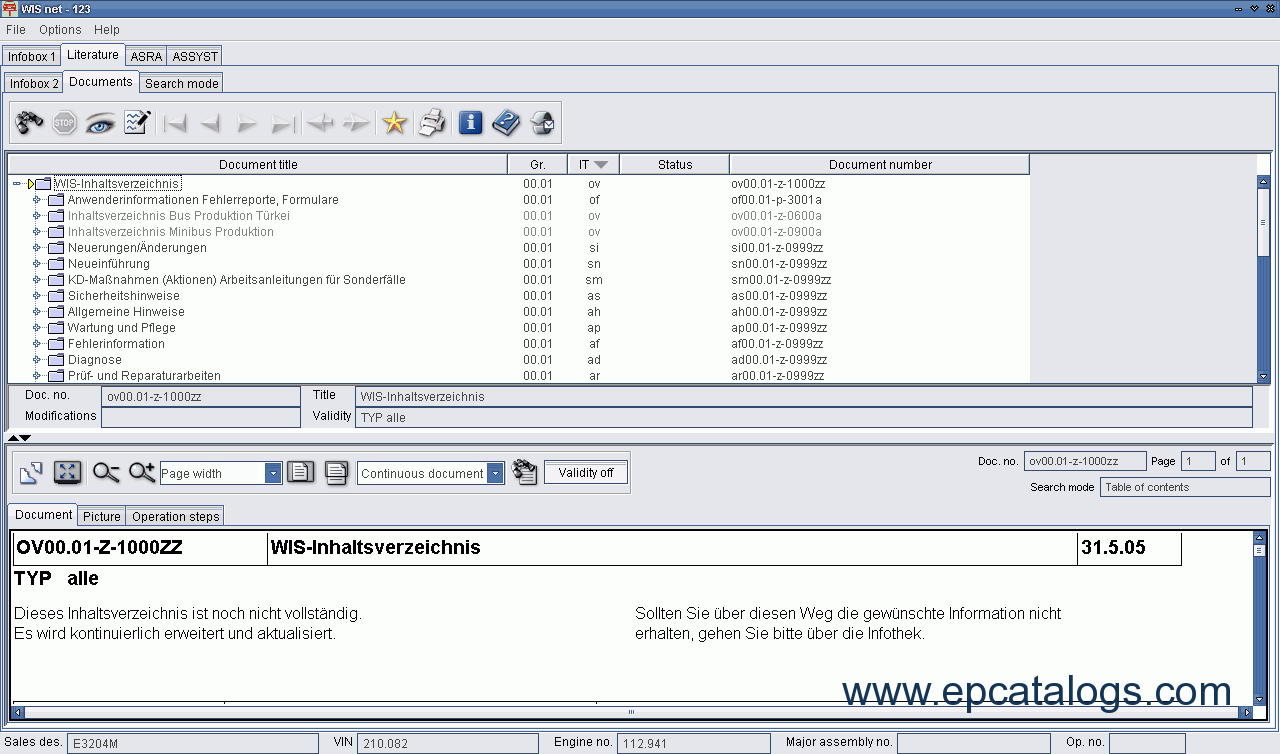The width and height of the screenshot is (1280, 754).
Task: Open the Picture tab
Action: (x=102, y=516)
